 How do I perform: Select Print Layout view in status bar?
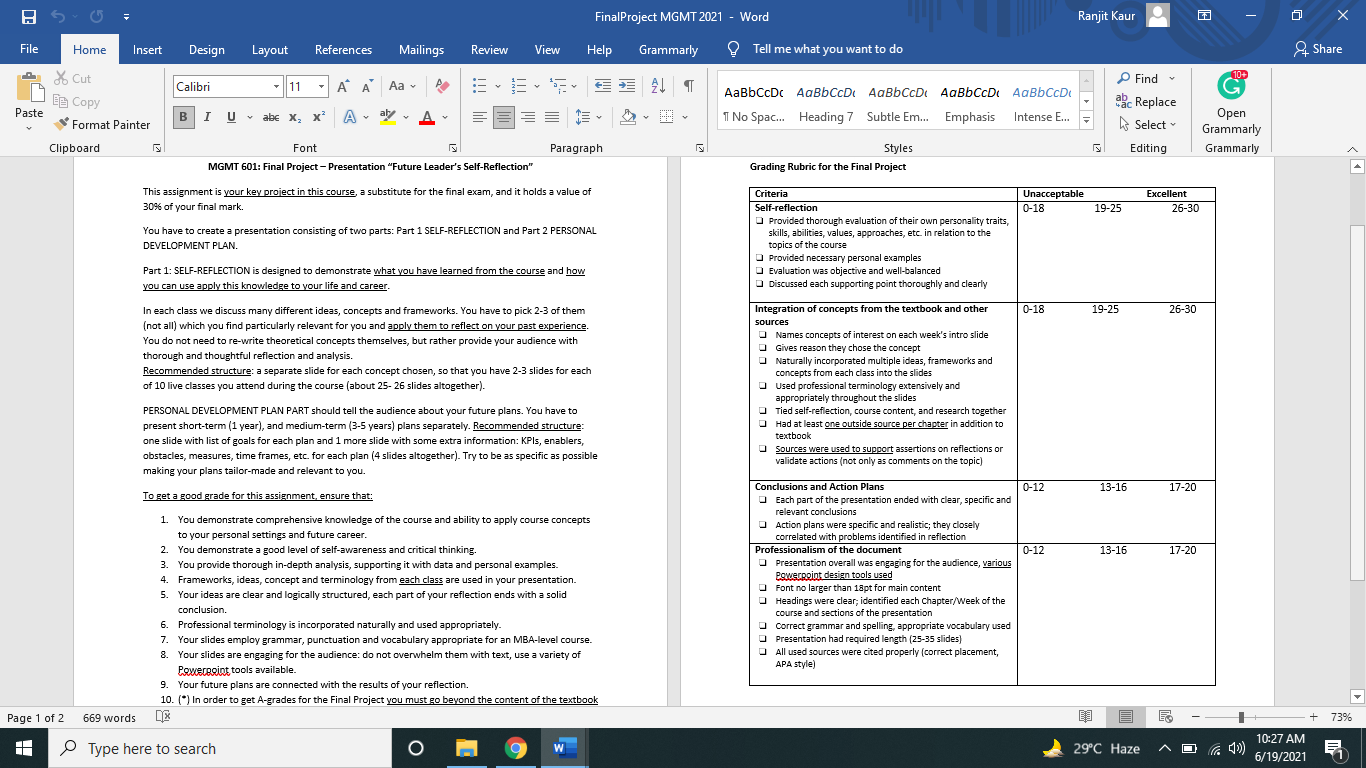[1125, 717]
